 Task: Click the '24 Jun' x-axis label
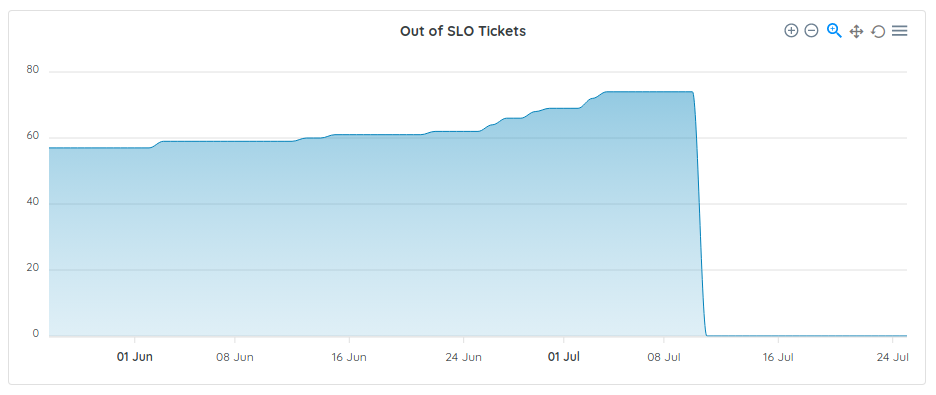click(463, 357)
